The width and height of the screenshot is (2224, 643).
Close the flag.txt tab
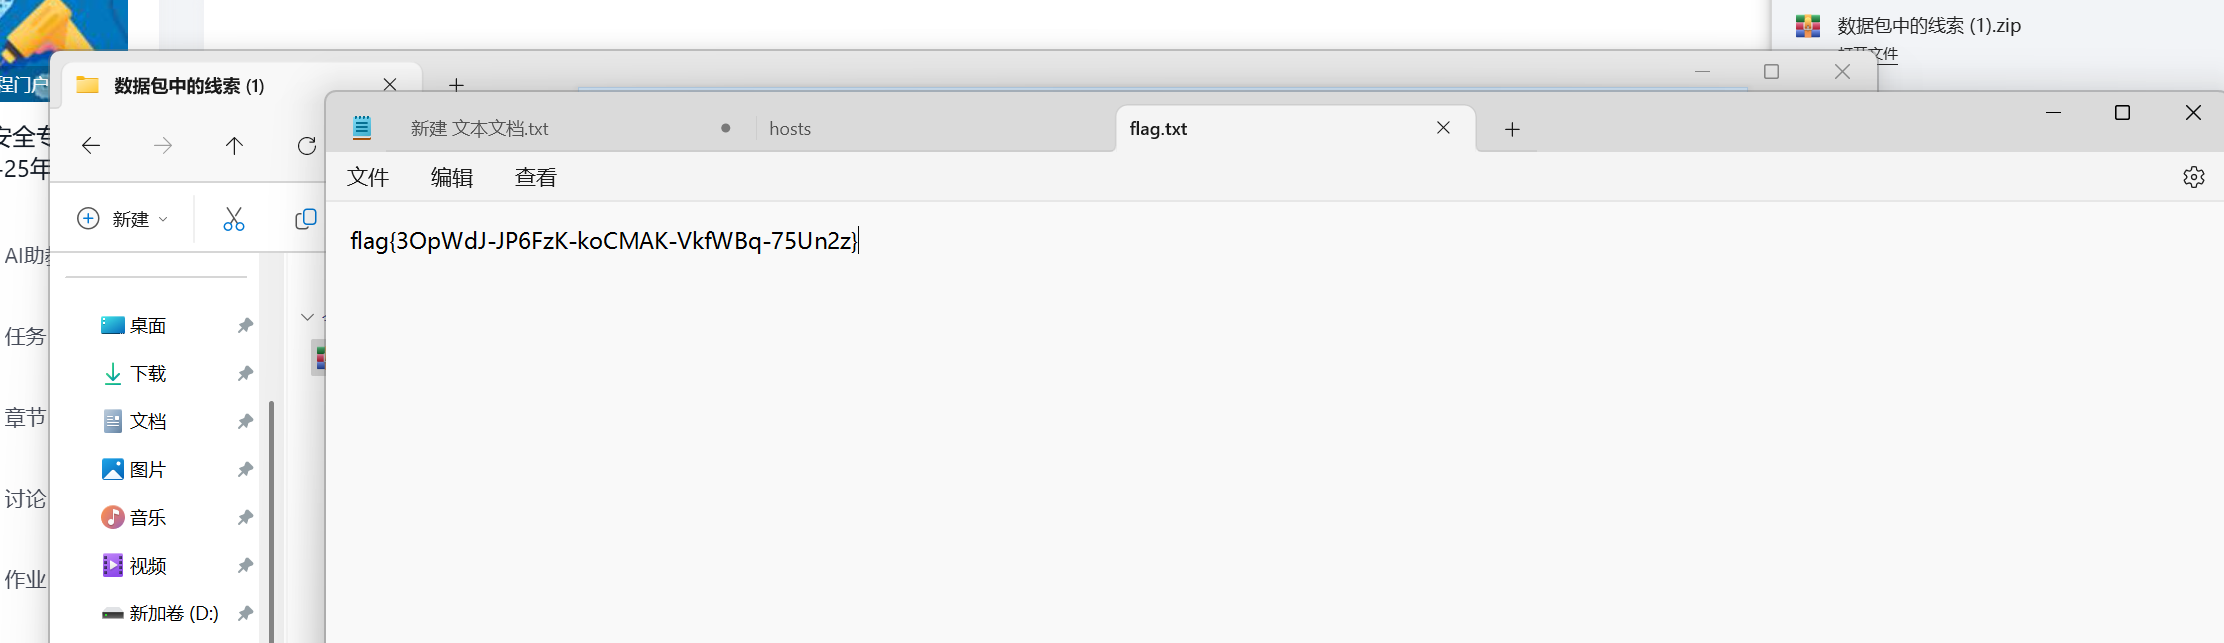point(1443,128)
